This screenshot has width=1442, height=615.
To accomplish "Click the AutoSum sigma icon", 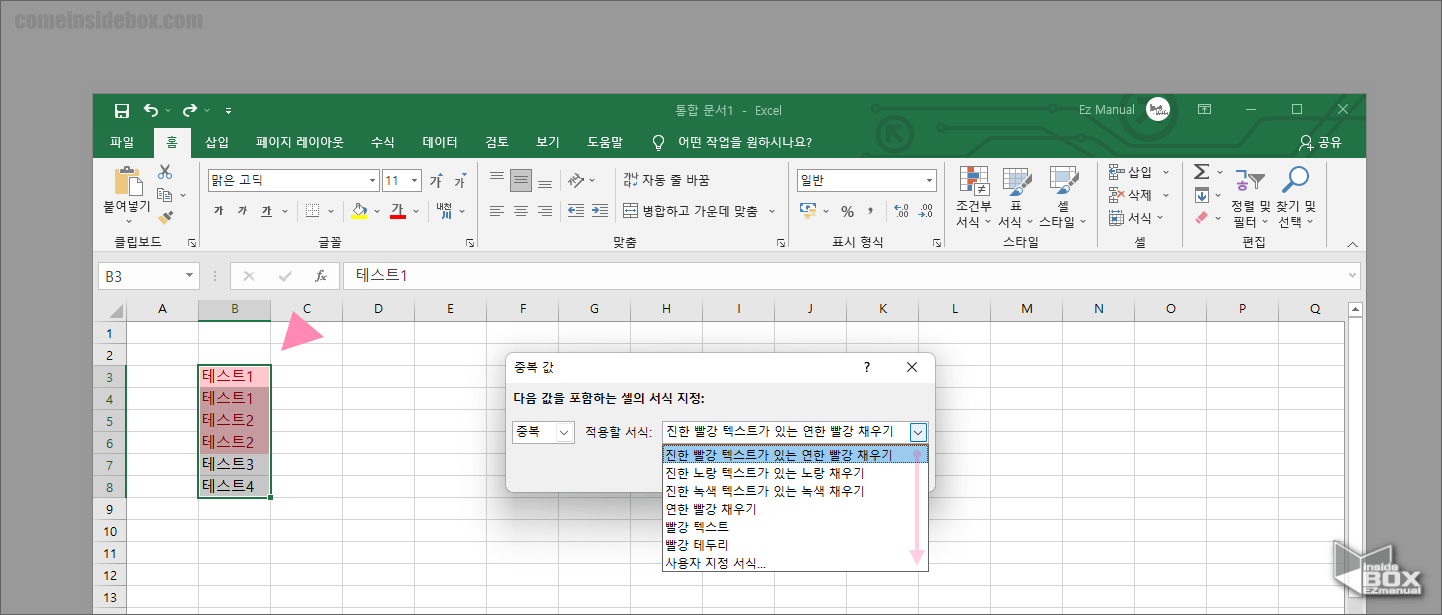I will pyautogui.click(x=1202, y=172).
